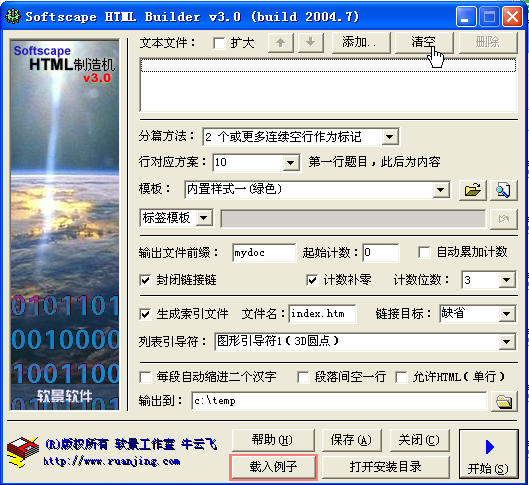The width and height of the screenshot is (529, 485).
Task: Preview template with magnifier icon
Action: [503, 191]
